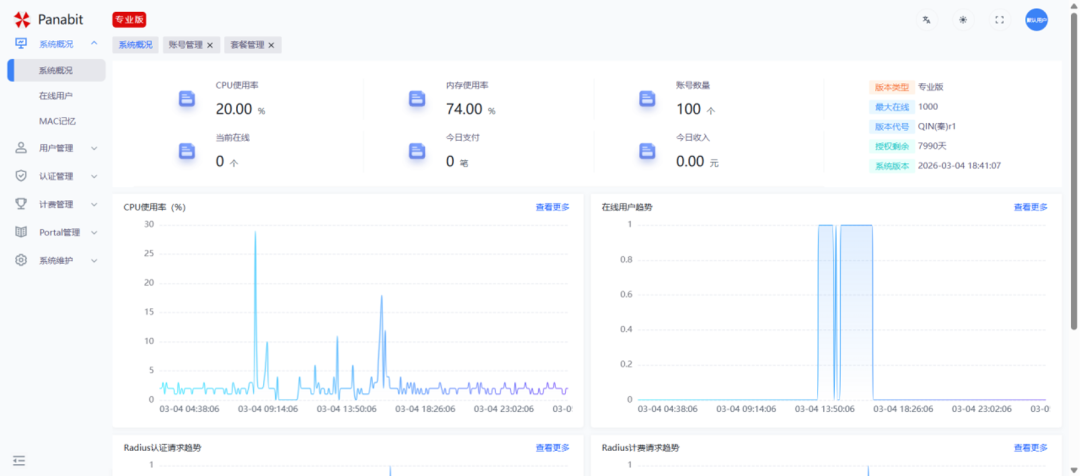Close the 套餐管理 tab
This screenshot has width=1080, height=476.
point(271,45)
